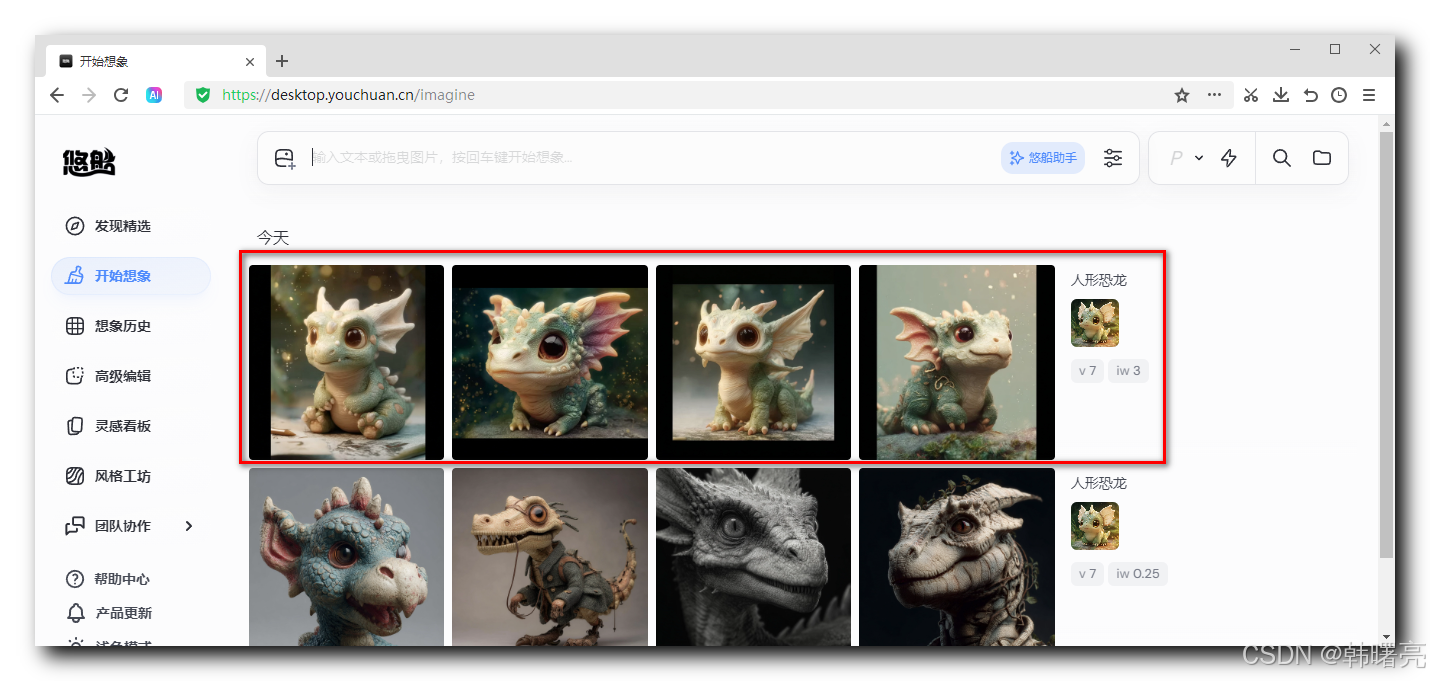Click the green security shield icon
The height and width of the screenshot is (681, 1430).
tap(203, 95)
